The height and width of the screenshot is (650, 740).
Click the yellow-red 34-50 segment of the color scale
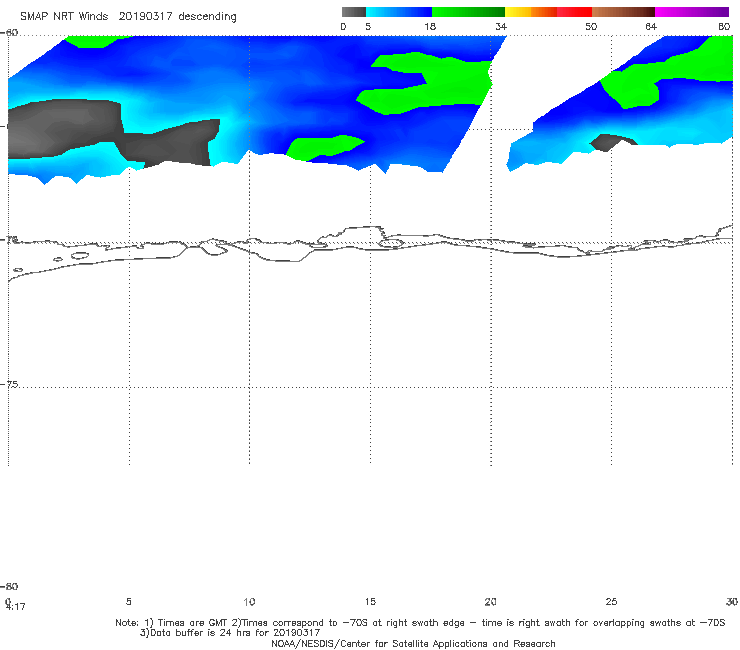tap(548, 12)
